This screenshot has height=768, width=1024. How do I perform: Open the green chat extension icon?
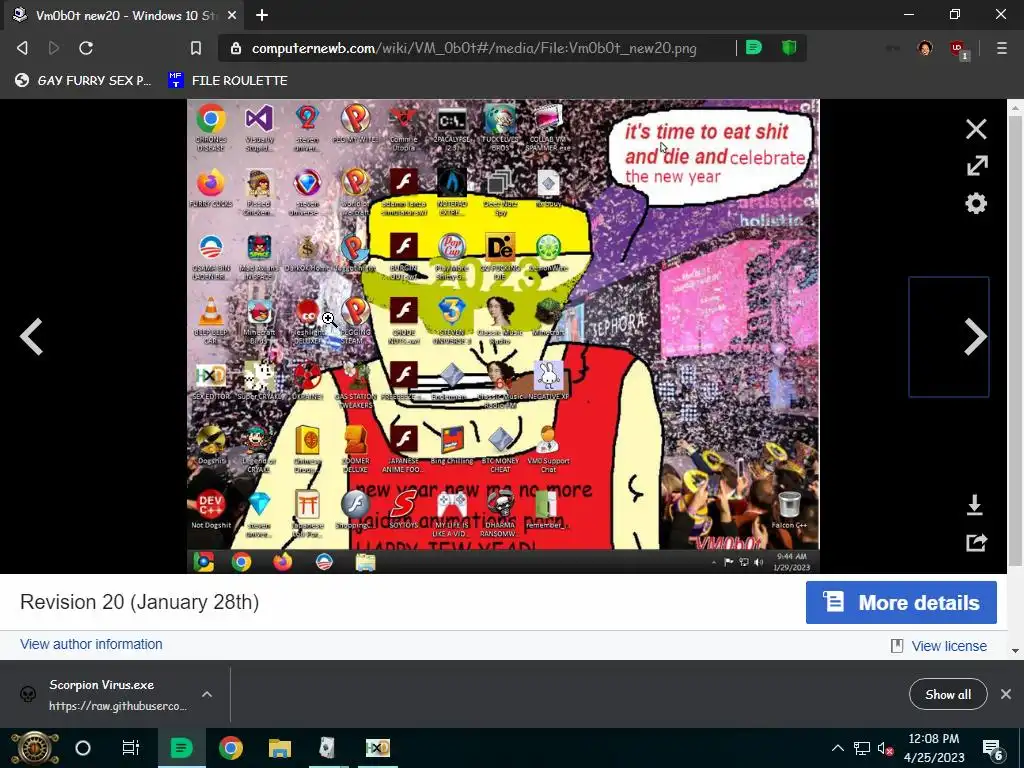point(754,48)
